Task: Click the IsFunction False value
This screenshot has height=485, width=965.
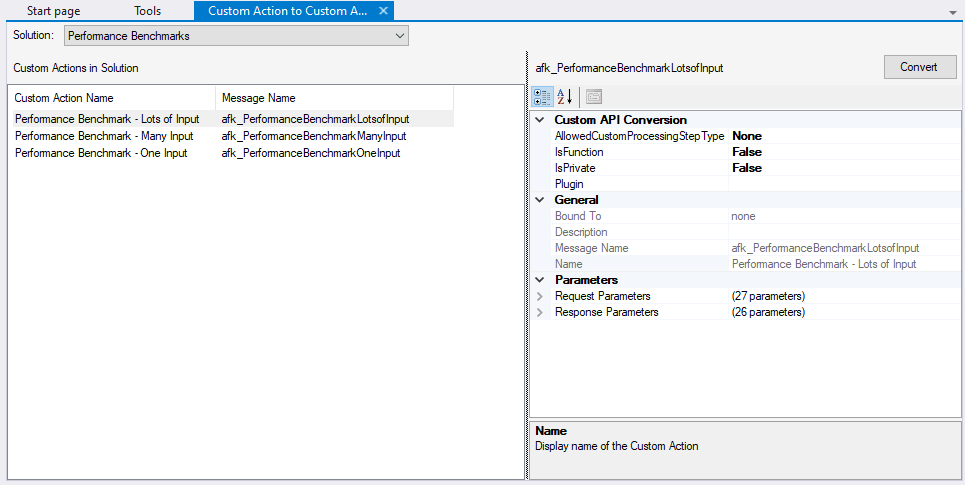Action: click(746, 152)
